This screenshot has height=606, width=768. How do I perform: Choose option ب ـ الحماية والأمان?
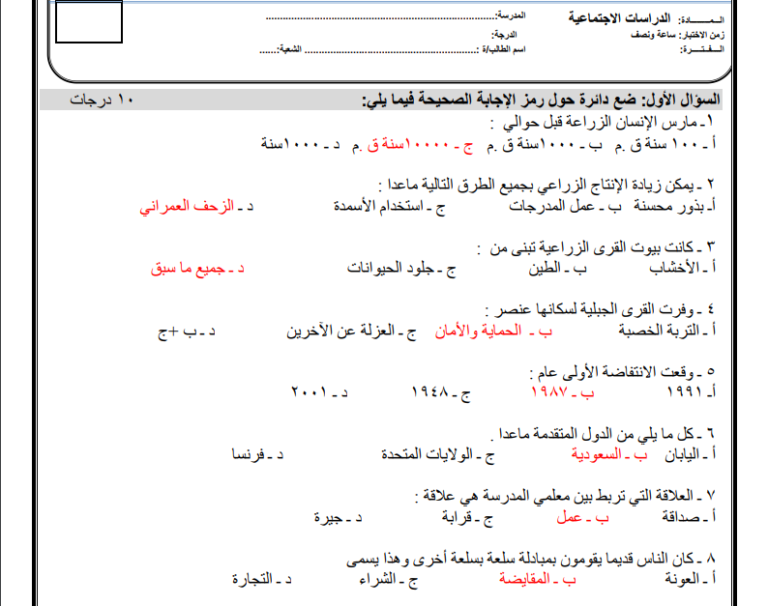[494, 331]
